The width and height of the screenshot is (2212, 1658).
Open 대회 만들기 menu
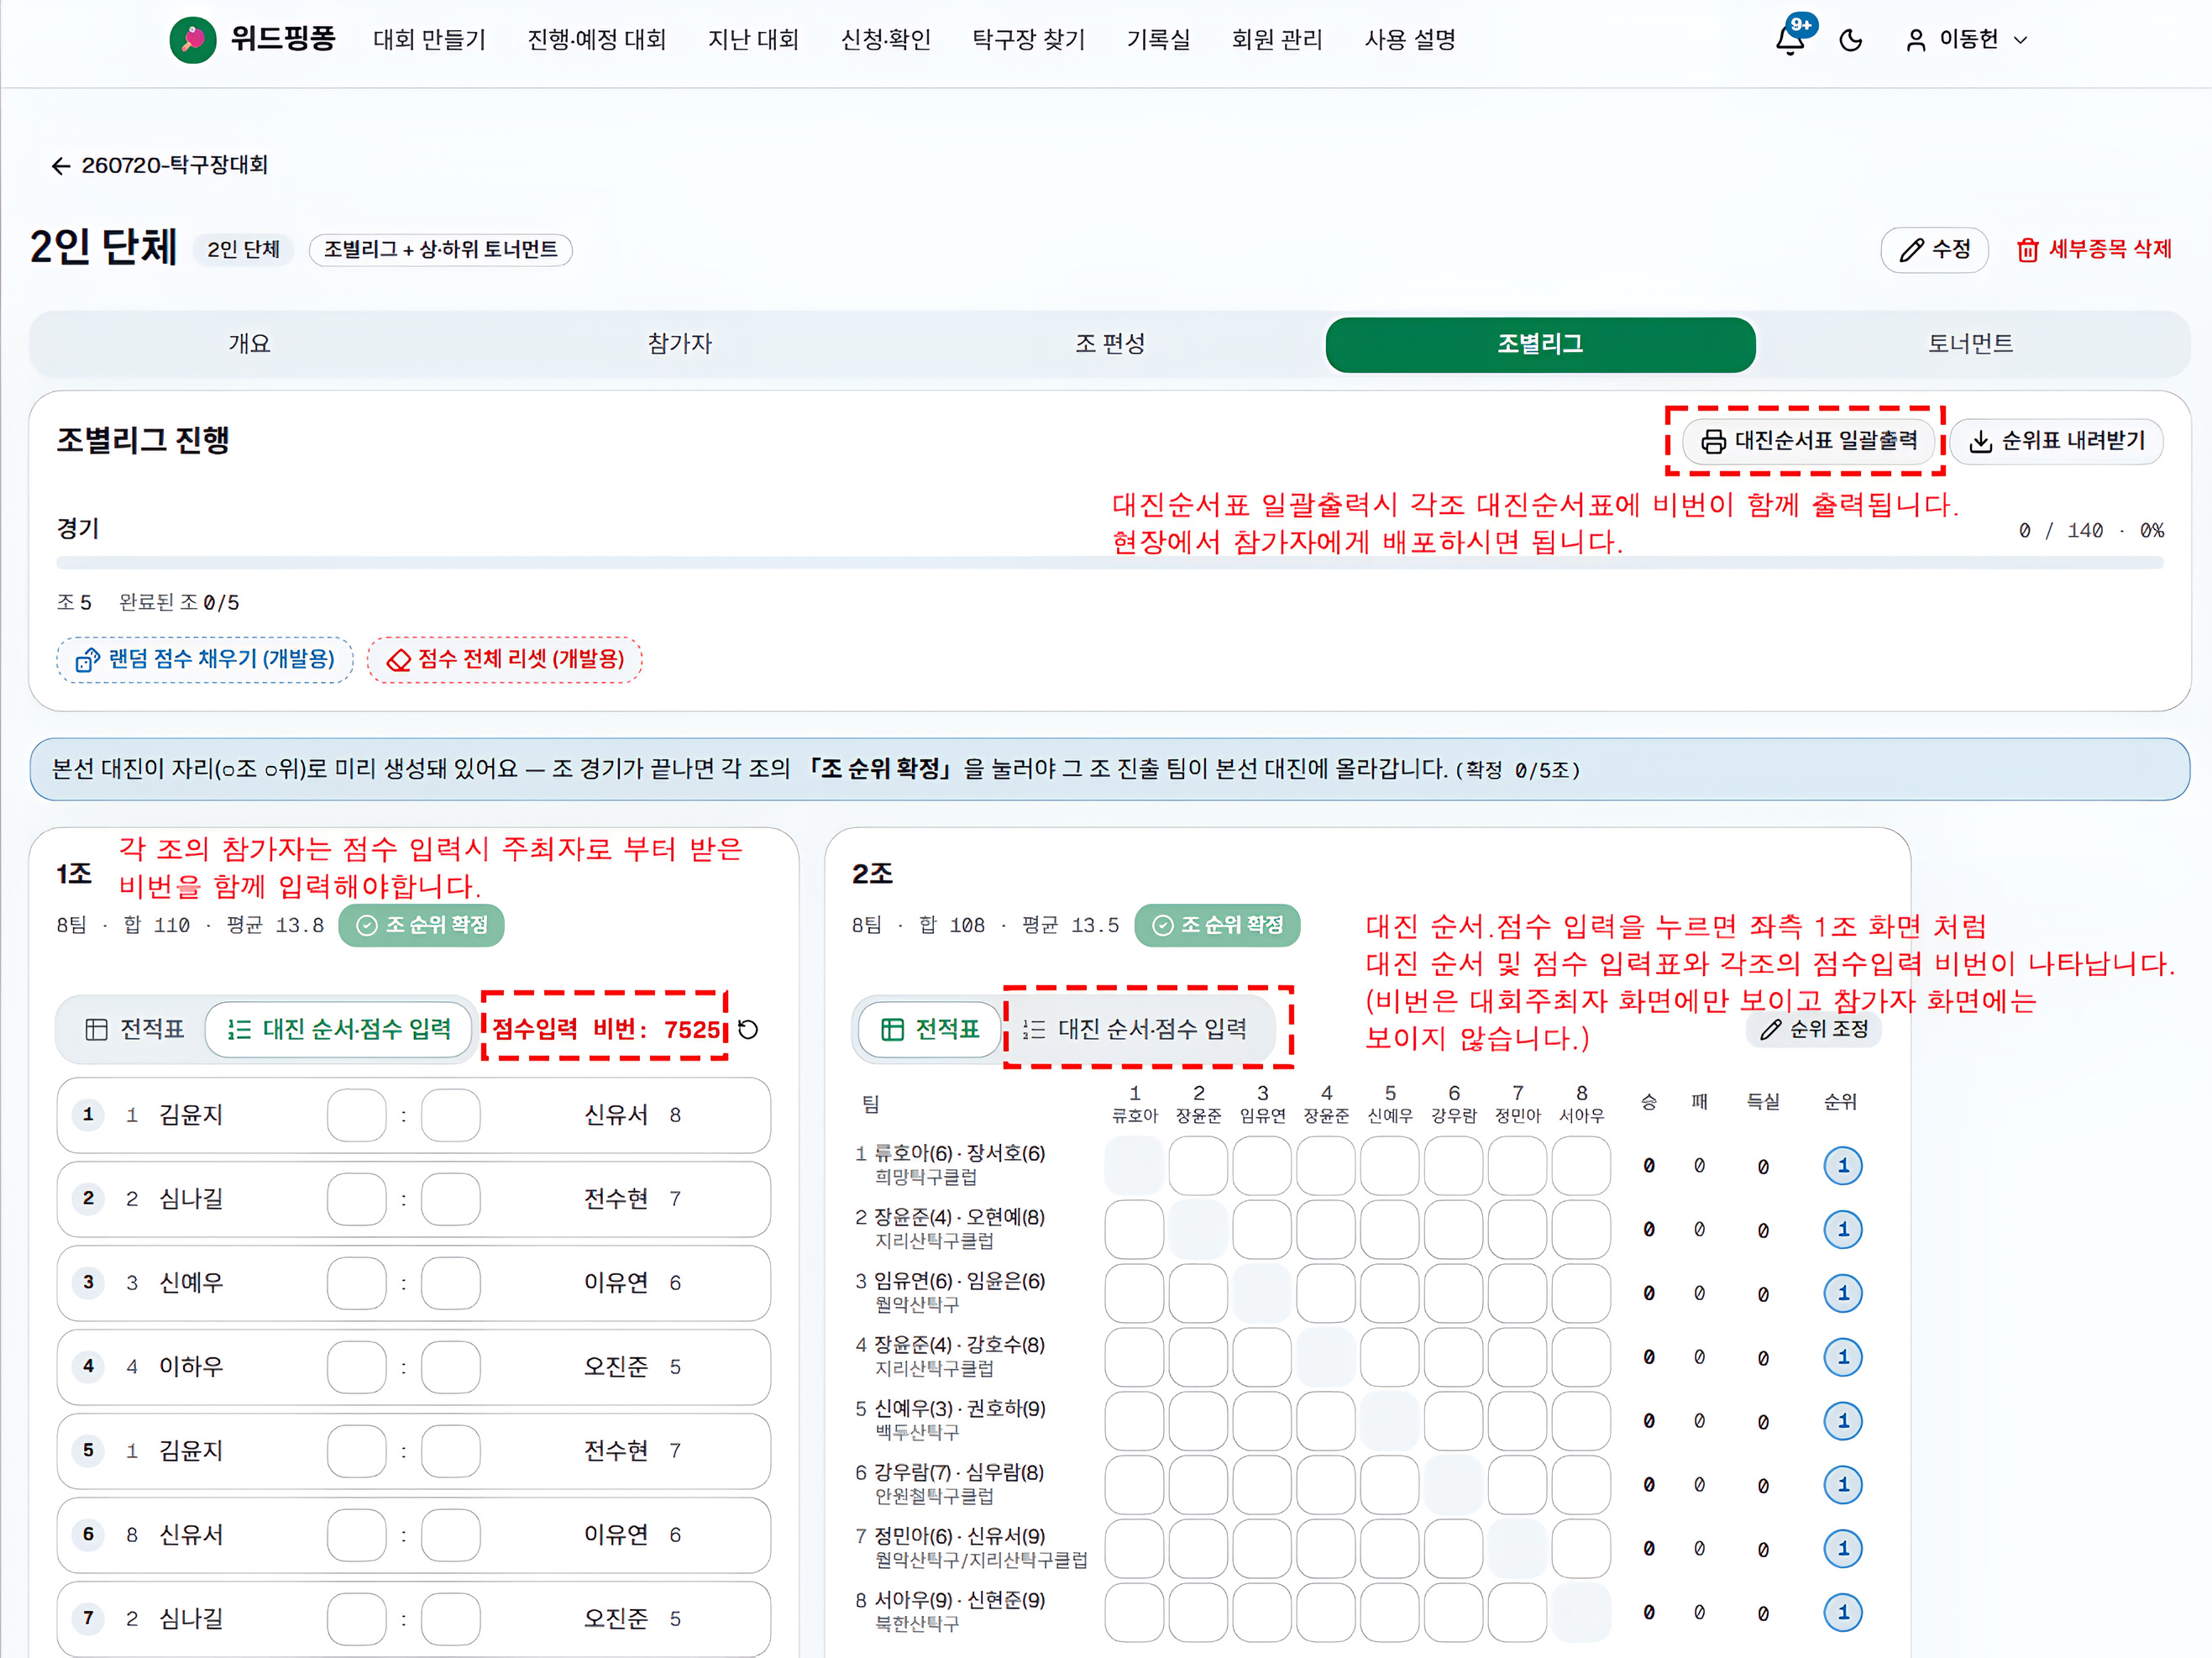click(429, 40)
